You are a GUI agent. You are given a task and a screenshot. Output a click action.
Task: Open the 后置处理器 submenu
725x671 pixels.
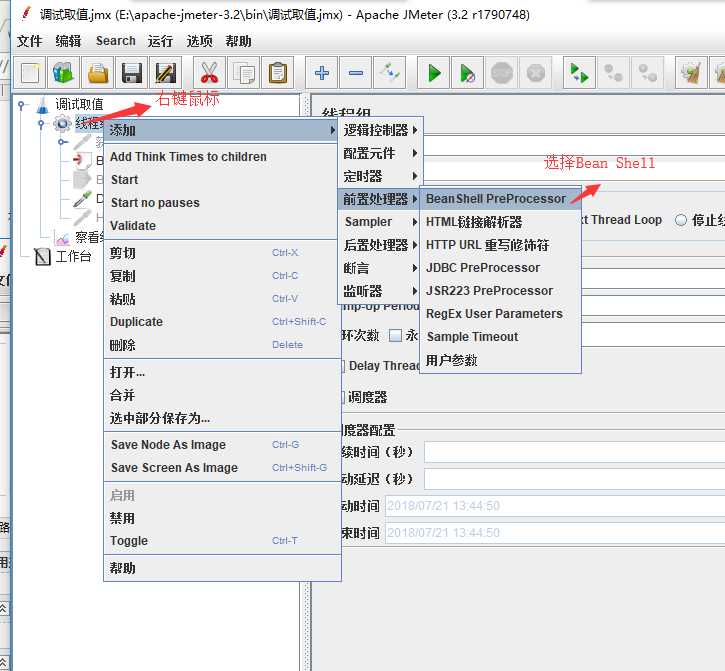point(380,245)
